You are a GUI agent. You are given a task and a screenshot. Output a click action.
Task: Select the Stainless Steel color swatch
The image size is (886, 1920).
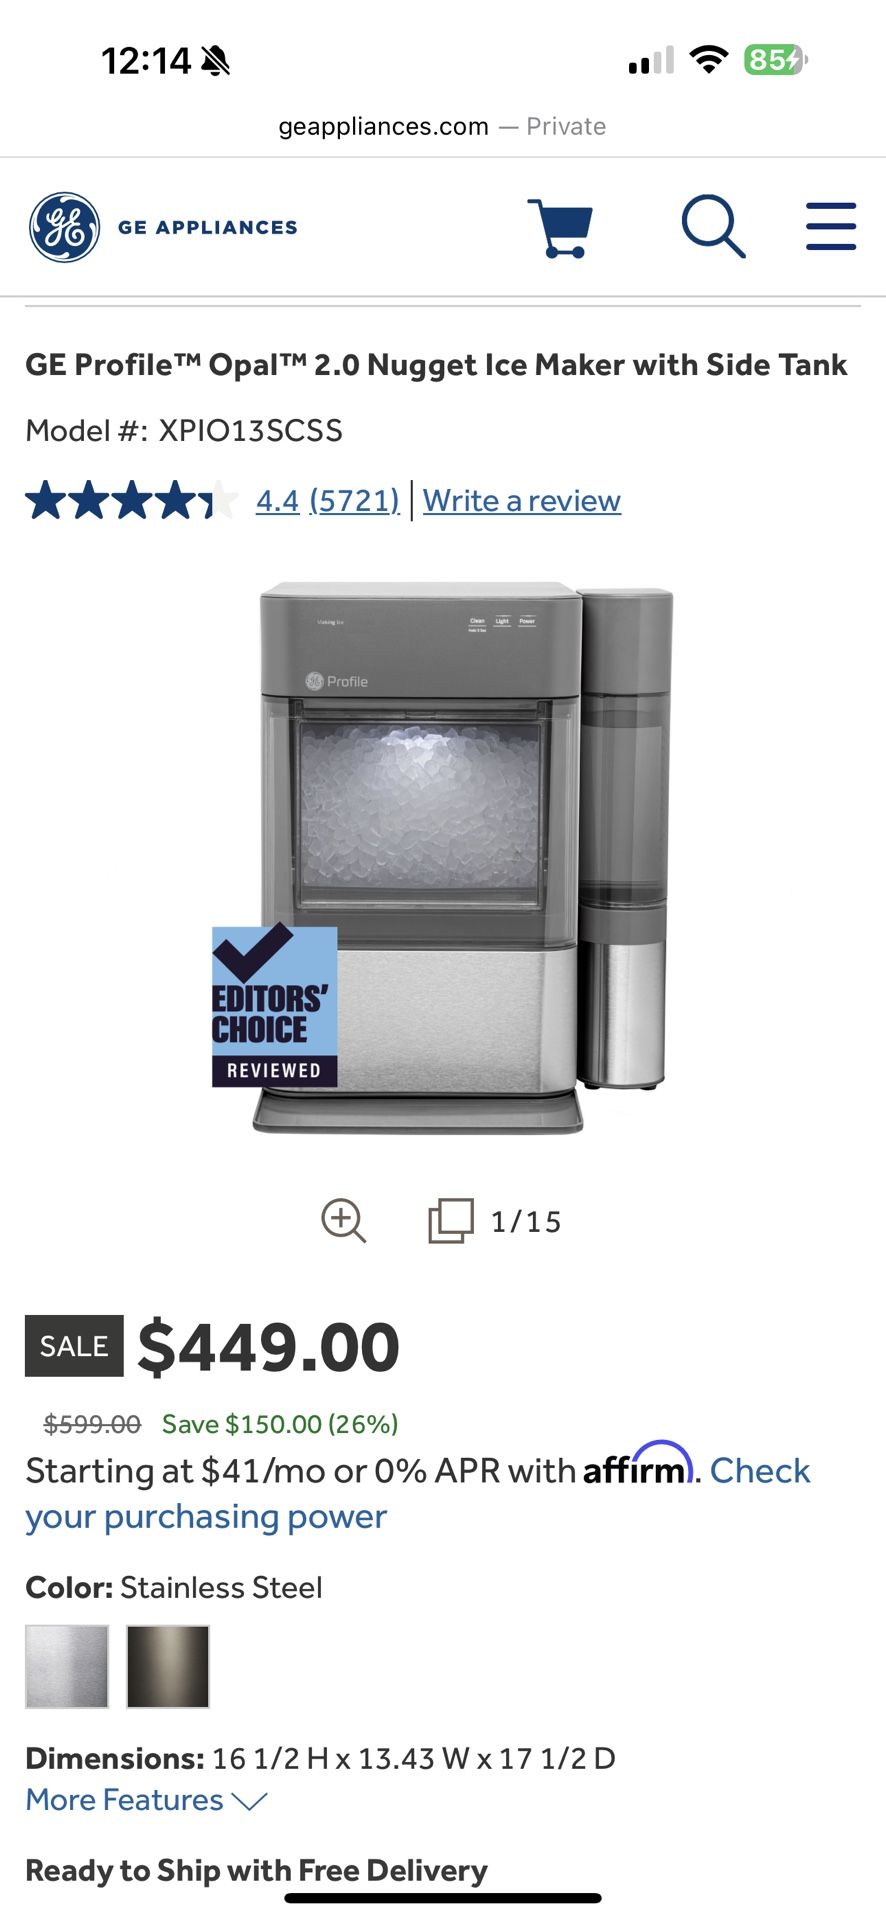[x=67, y=1666]
